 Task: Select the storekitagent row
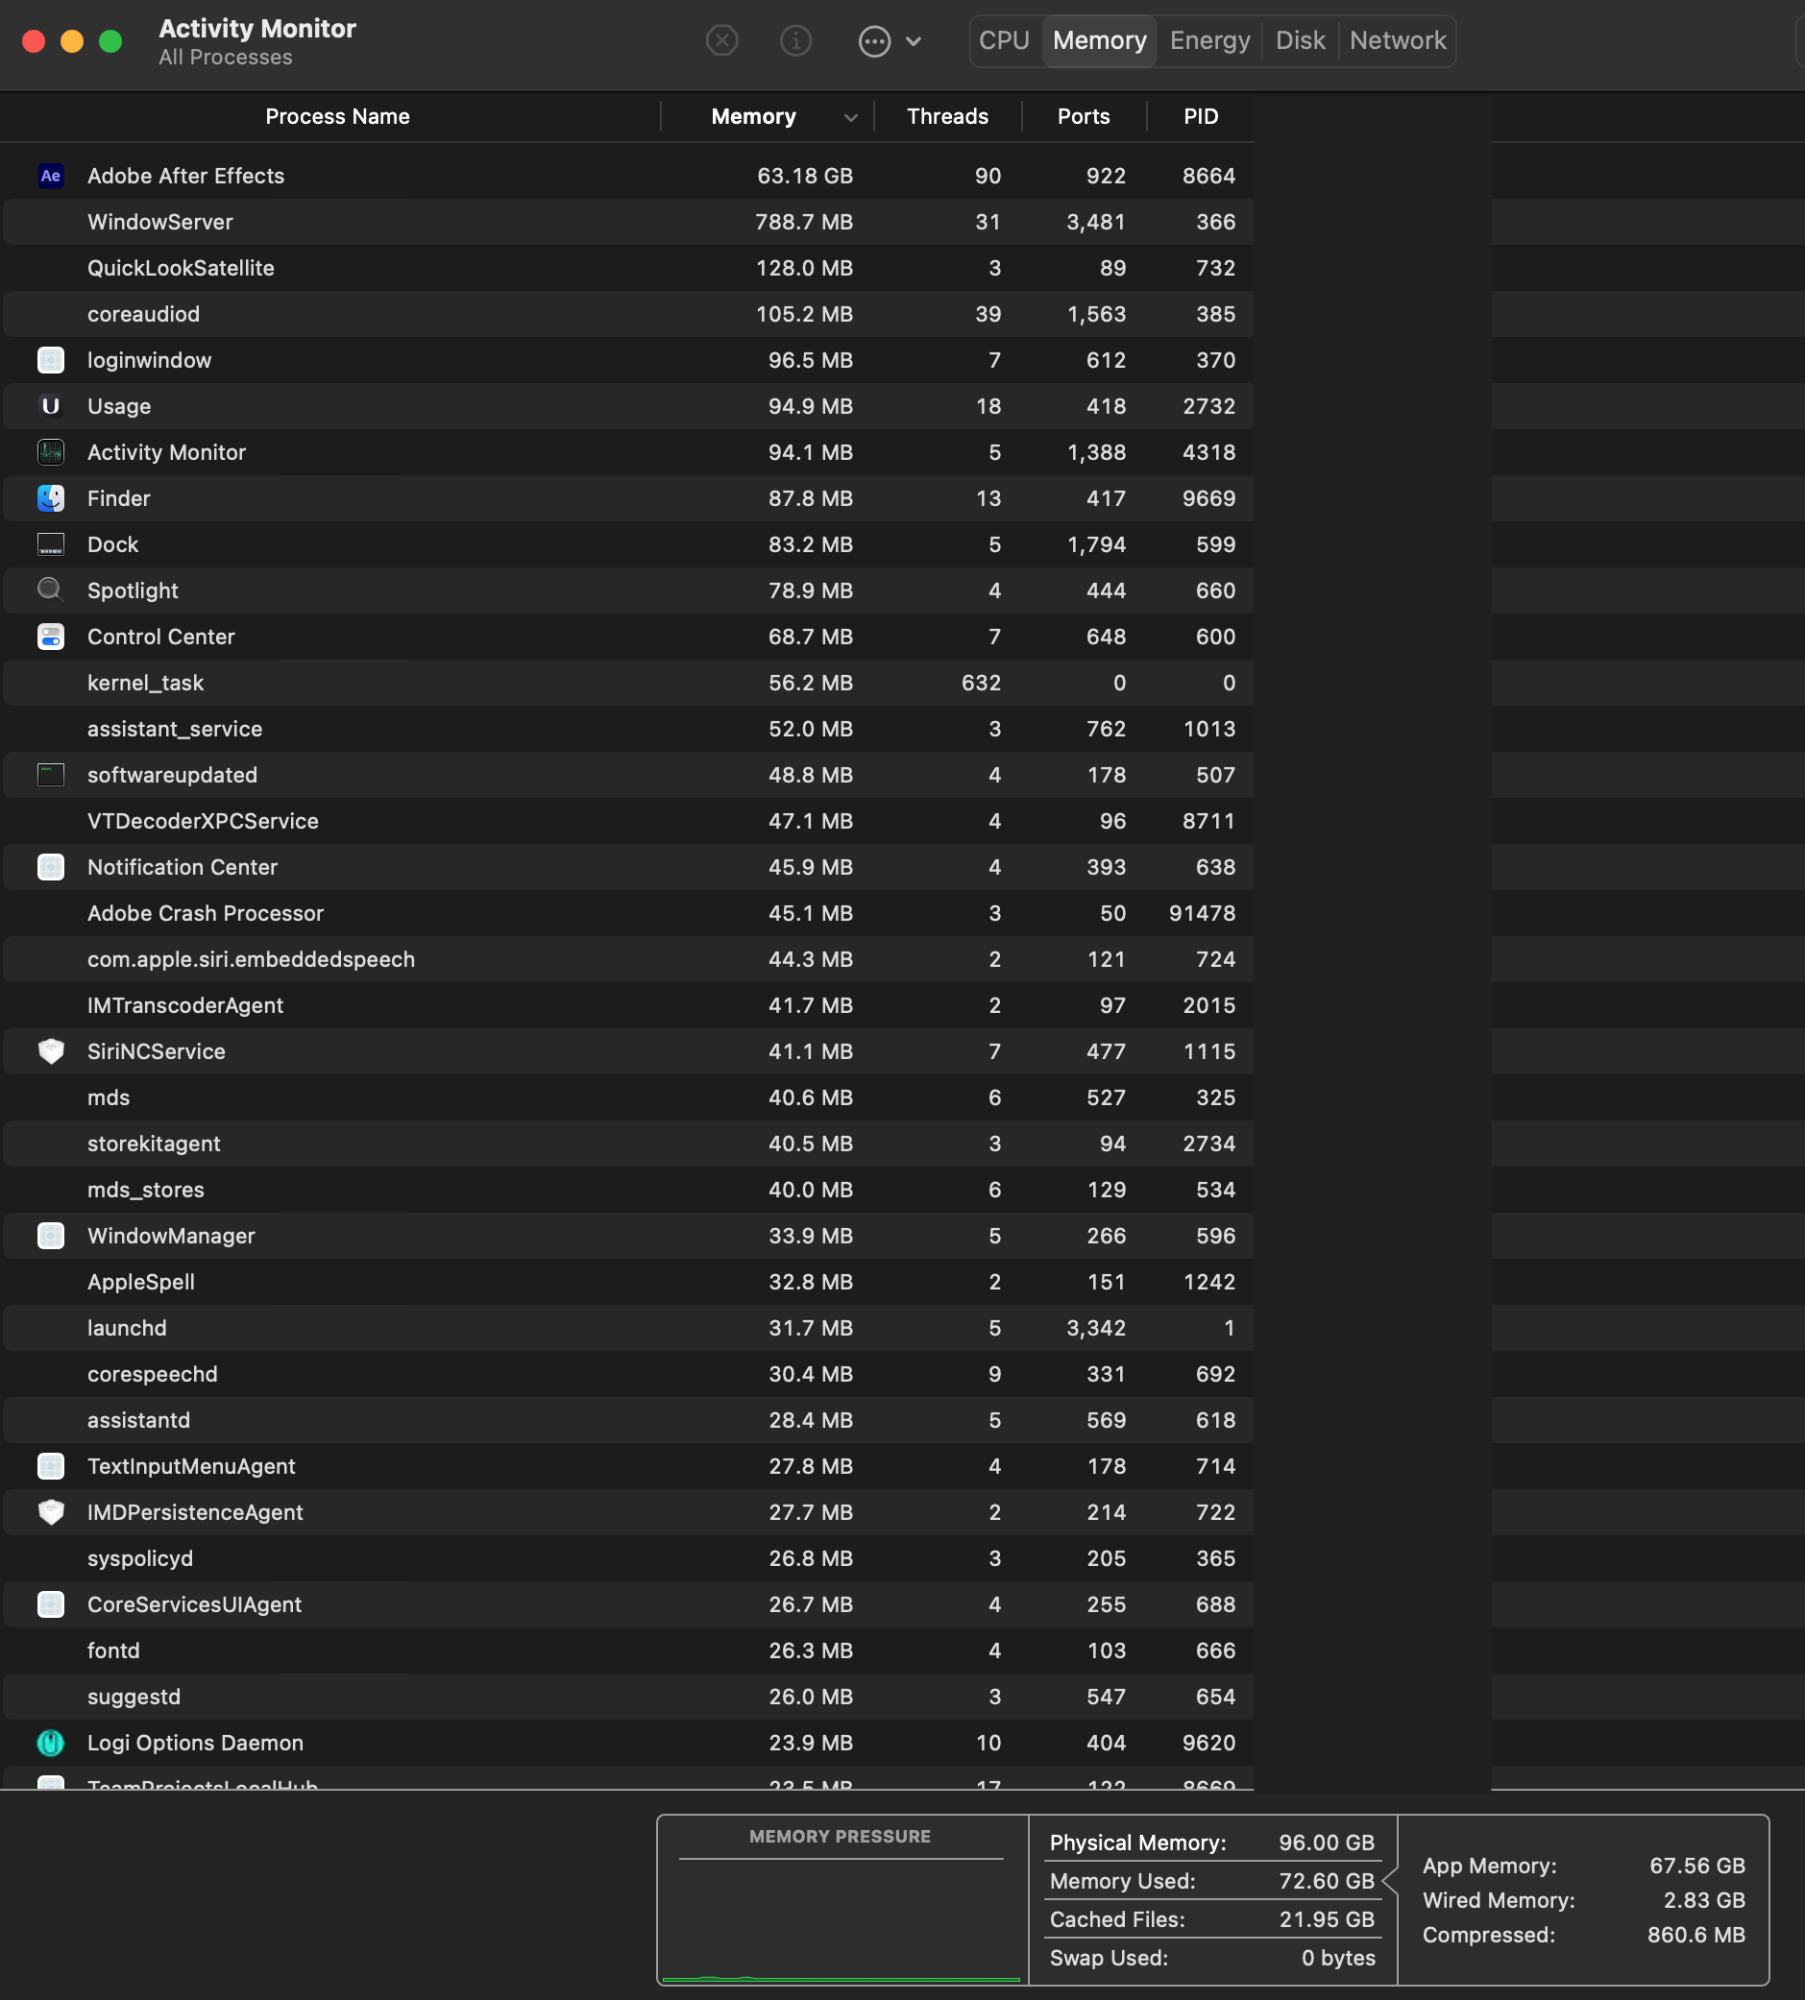click(x=628, y=1144)
